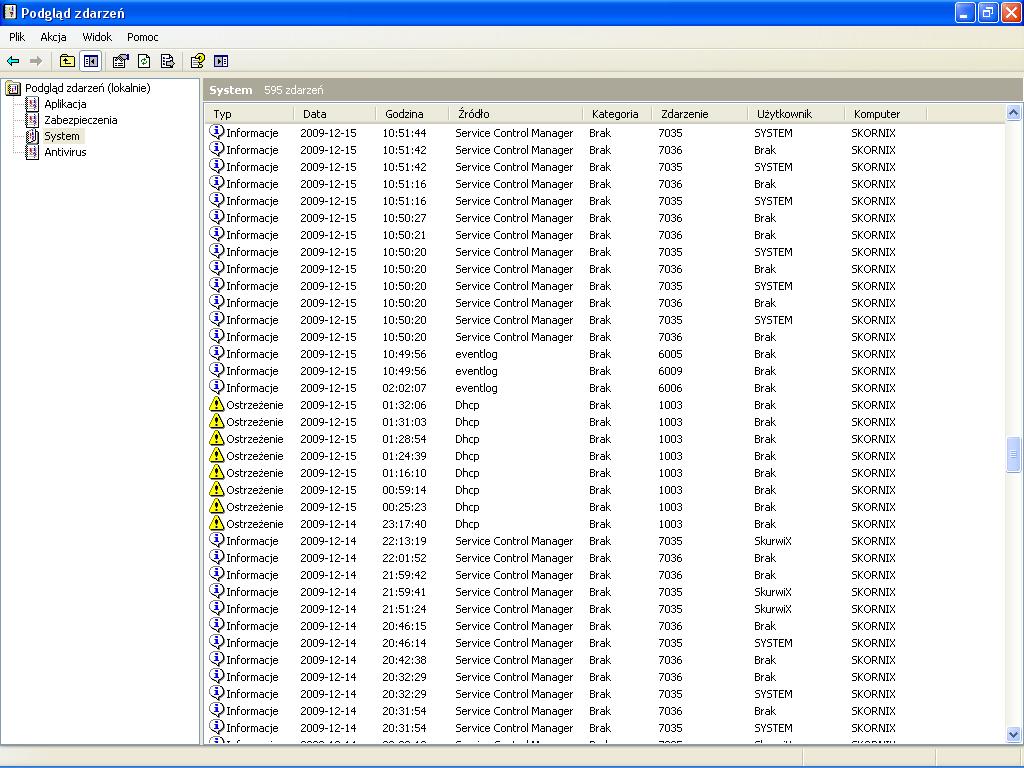Select the System log in tree
The image size is (1024, 768).
click(x=62, y=136)
